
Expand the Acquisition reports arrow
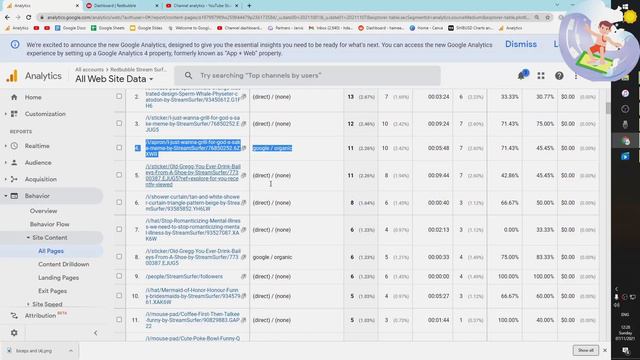[6, 179]
